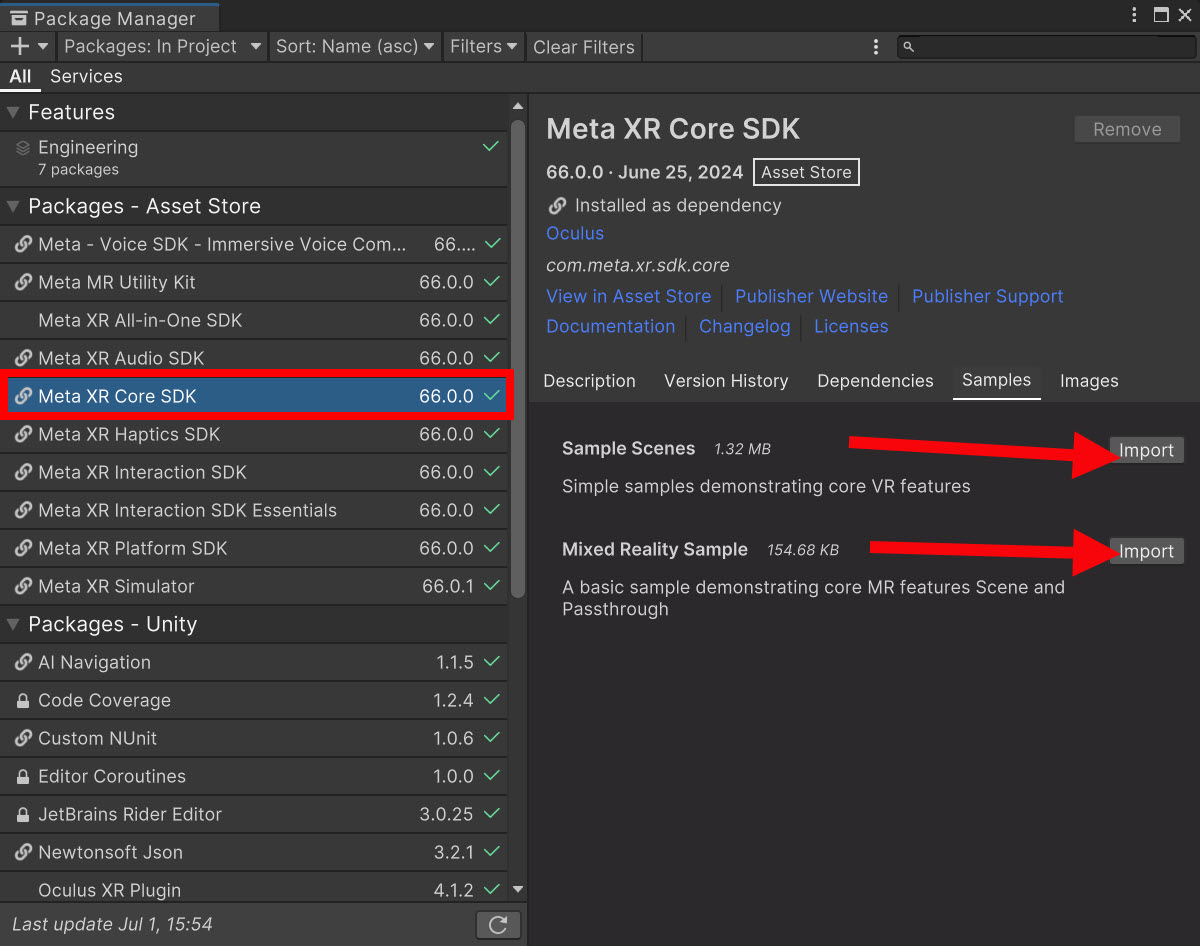Select the Engineering feature set
Screen dimensions: 1200x946
pyautogui.click(x=254, y=158)
